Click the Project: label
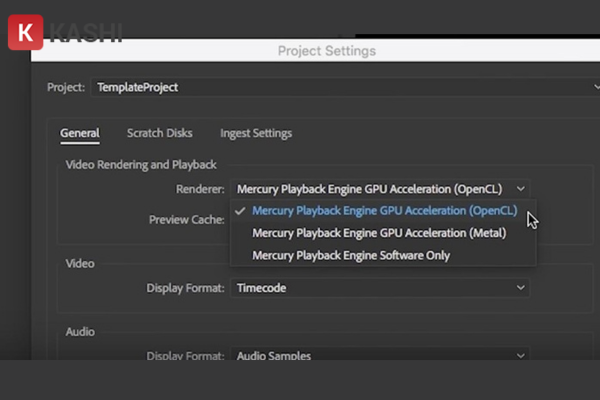 click(x=66, y=87)
